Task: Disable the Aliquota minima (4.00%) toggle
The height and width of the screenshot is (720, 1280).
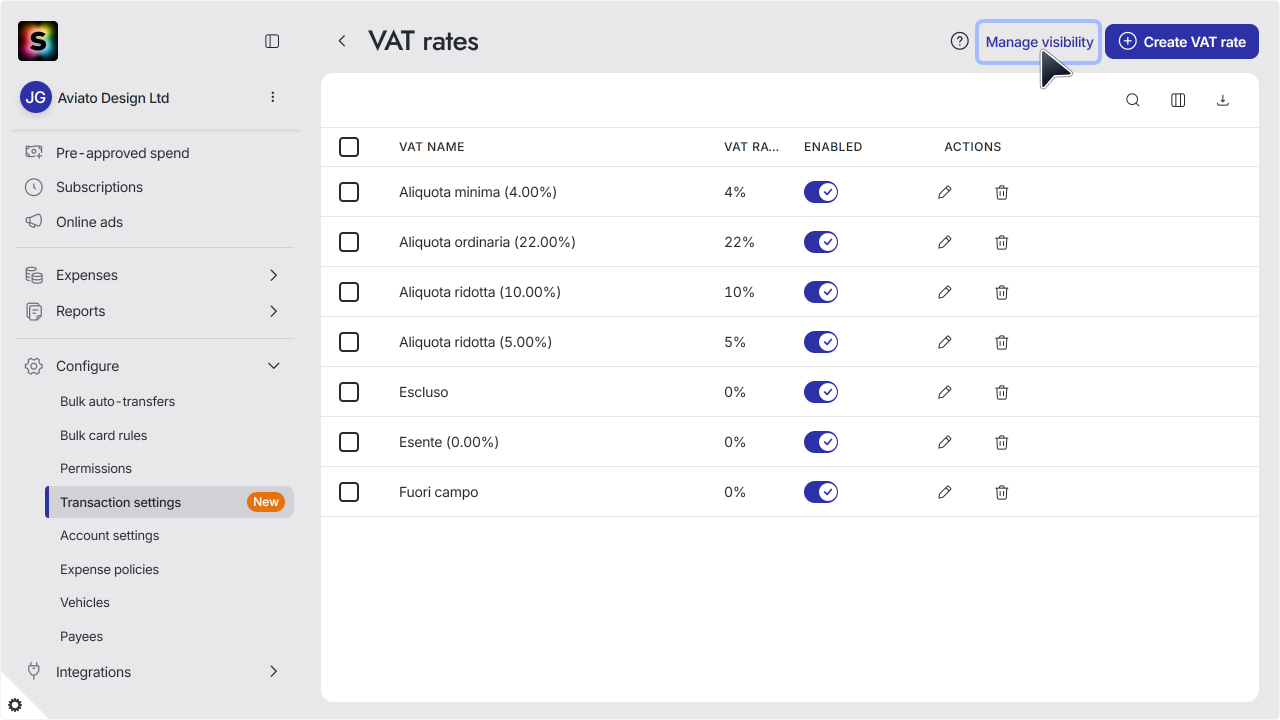Action: click(x=821, y=192)
